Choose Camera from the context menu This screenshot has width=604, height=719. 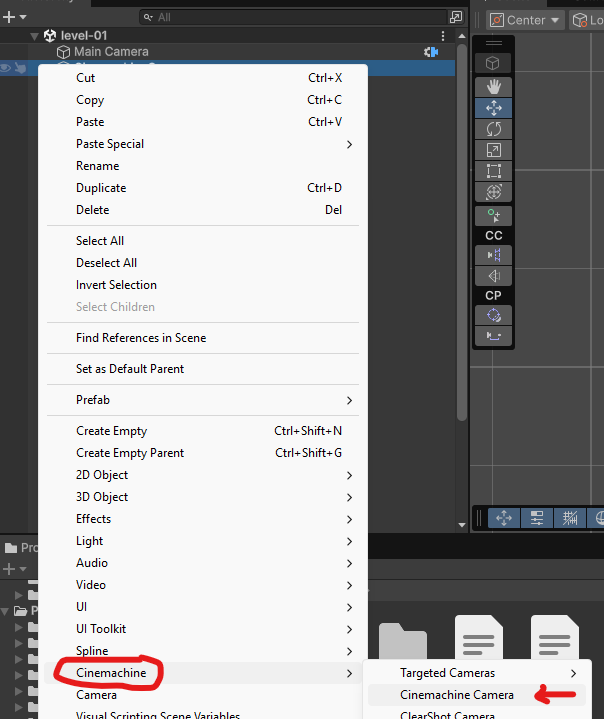click(x=203, y=695)
